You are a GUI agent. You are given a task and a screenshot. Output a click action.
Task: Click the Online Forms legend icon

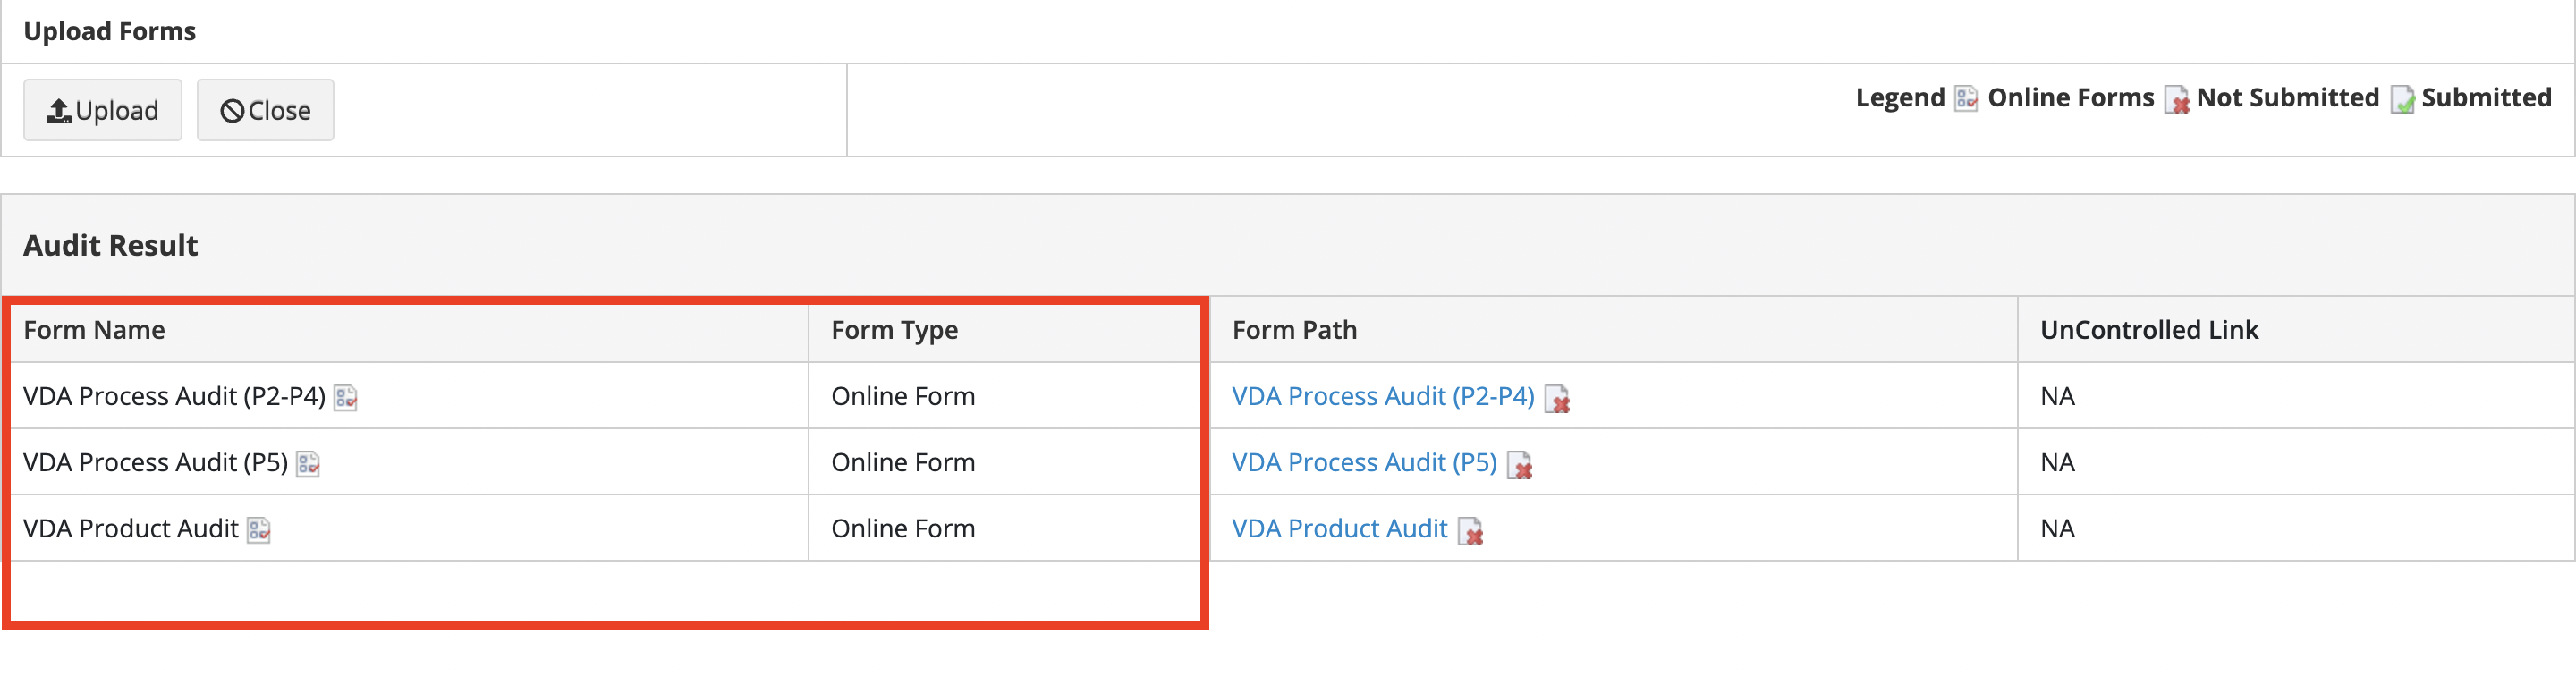coord(1966,98)
